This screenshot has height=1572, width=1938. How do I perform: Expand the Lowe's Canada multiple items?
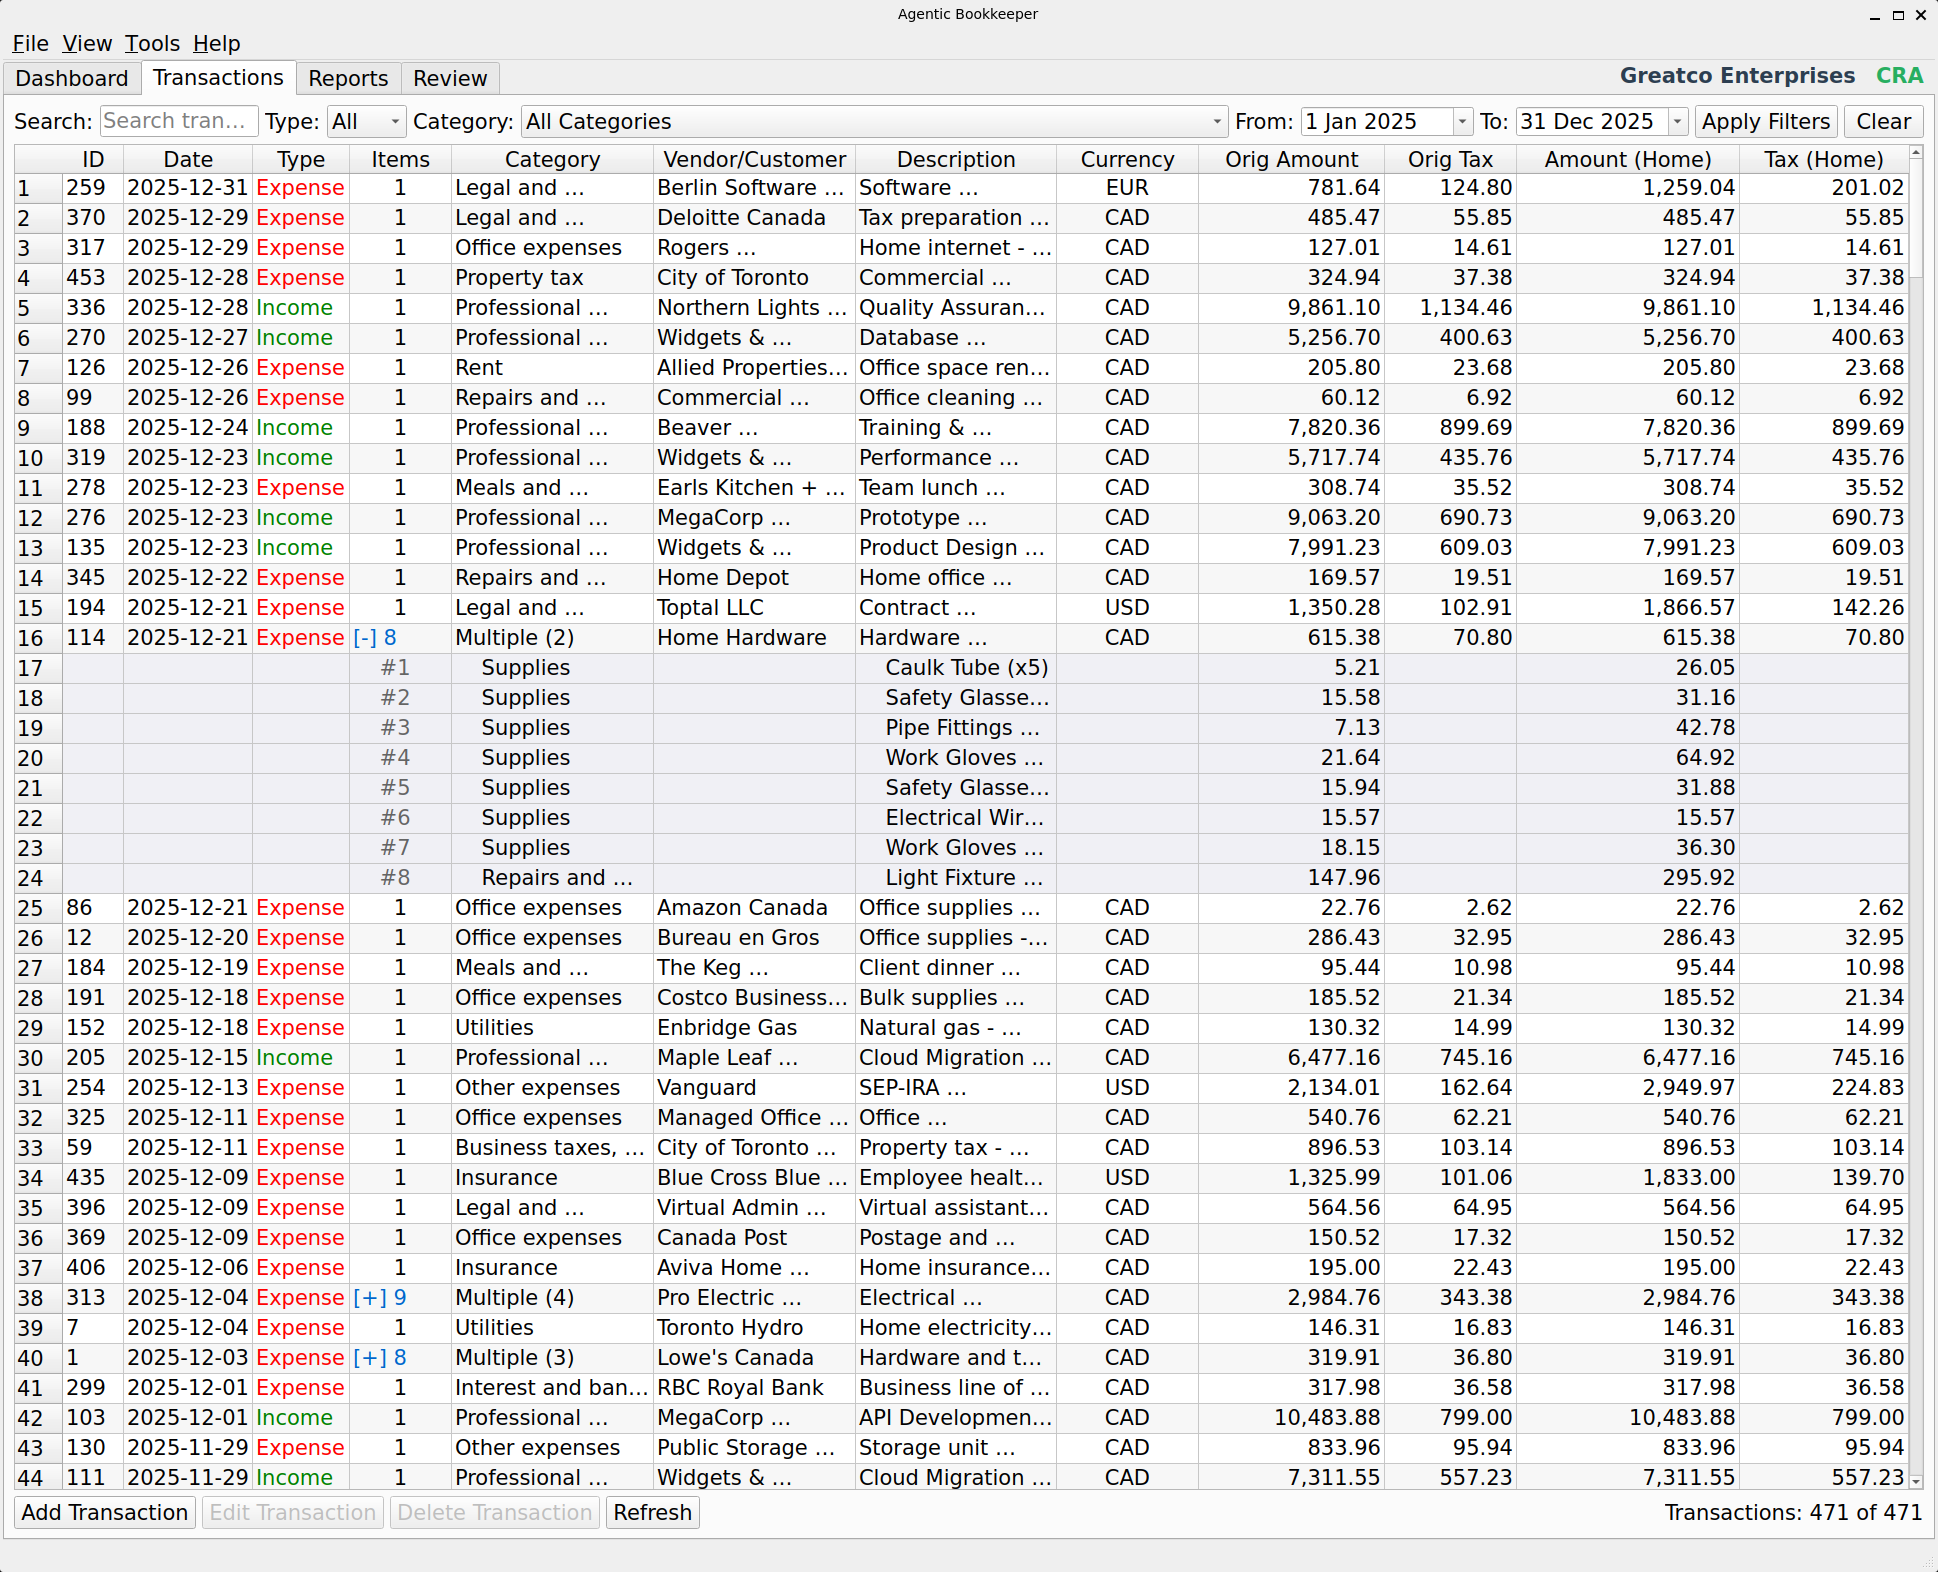click(369, 1357)
